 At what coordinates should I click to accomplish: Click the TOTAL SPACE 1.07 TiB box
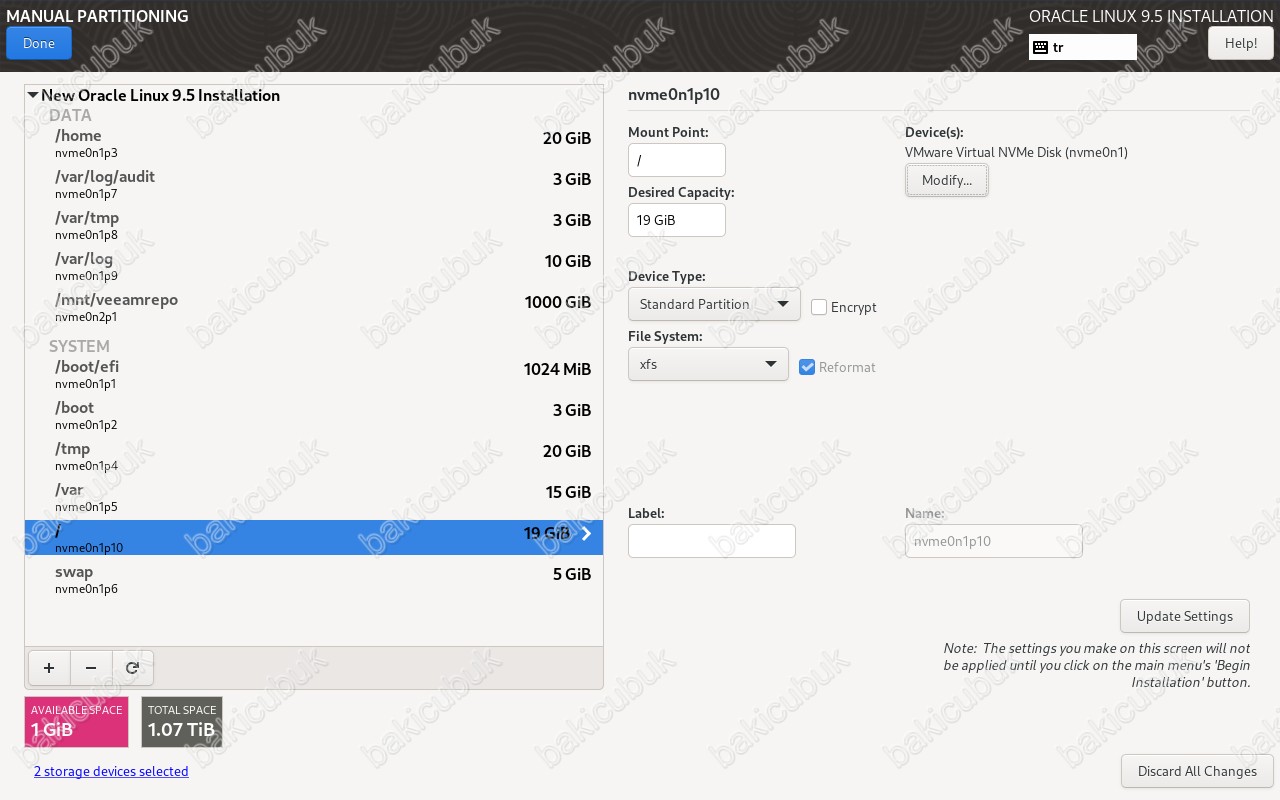click(182, 722)
